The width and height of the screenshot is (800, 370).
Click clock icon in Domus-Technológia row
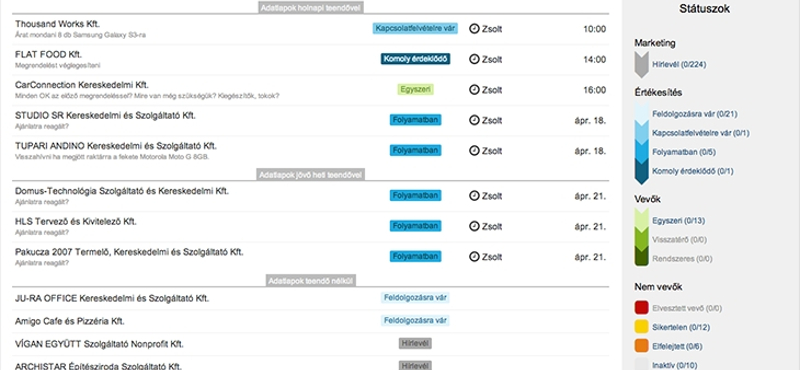click(474, 196)
